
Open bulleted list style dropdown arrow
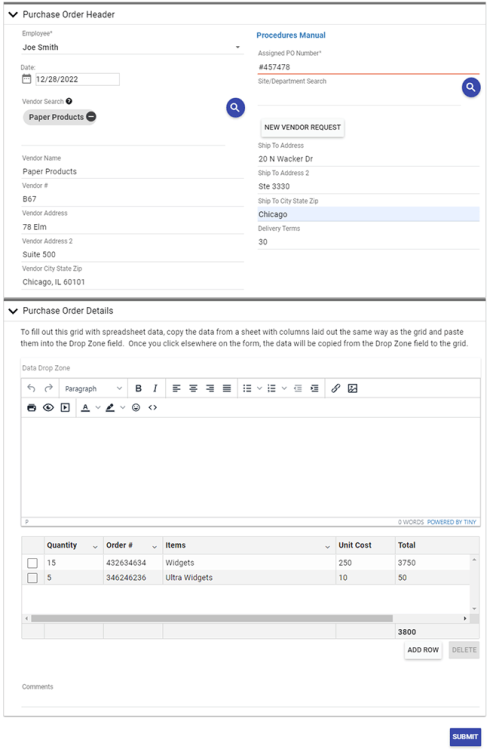coord(259,388)
